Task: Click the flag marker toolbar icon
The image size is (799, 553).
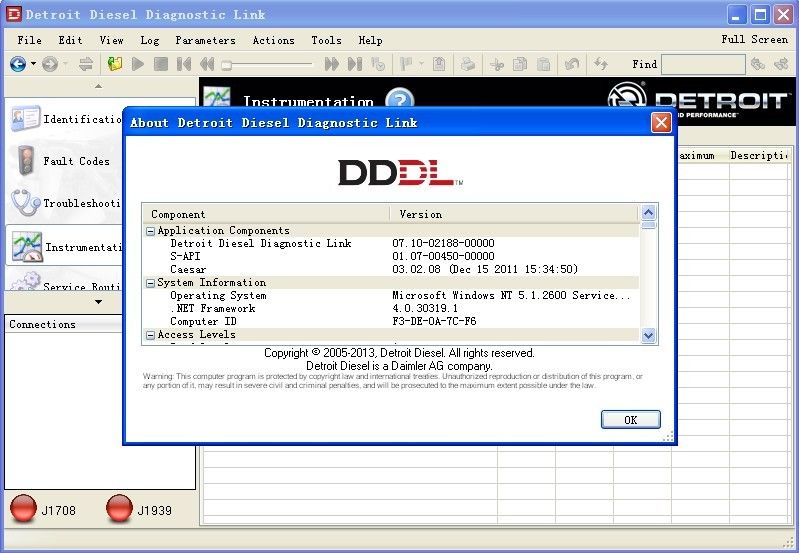Action: pyautogui.click(x=407, y=64)
